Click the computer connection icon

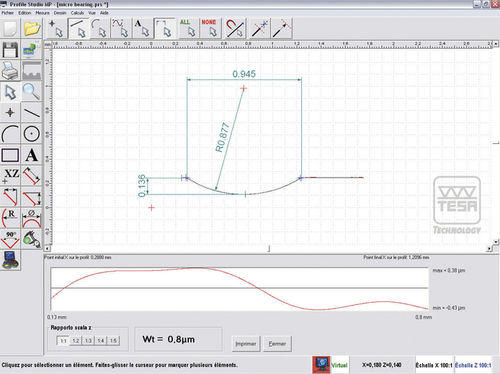pyautogui.click(x=10, y=260)
